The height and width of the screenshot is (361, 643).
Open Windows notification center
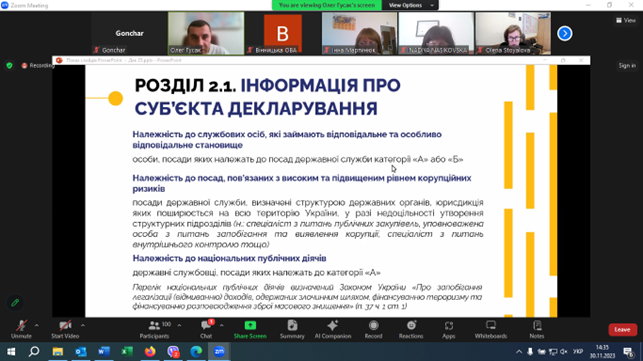(x=628, y=352)
